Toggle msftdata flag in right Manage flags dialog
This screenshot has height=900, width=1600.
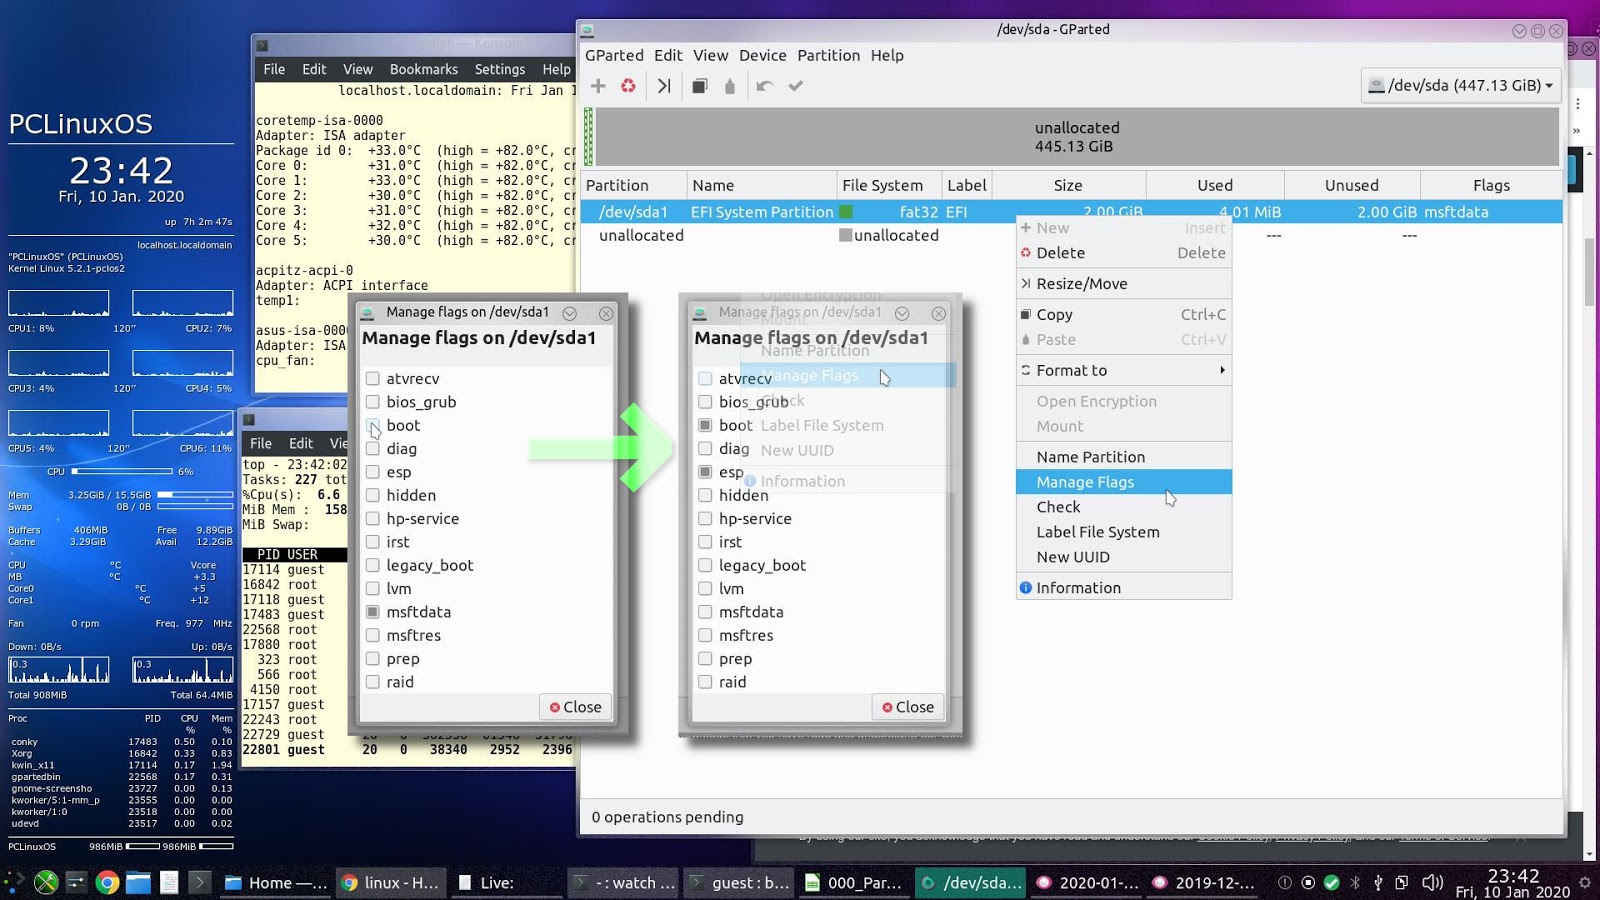[705, 612]
